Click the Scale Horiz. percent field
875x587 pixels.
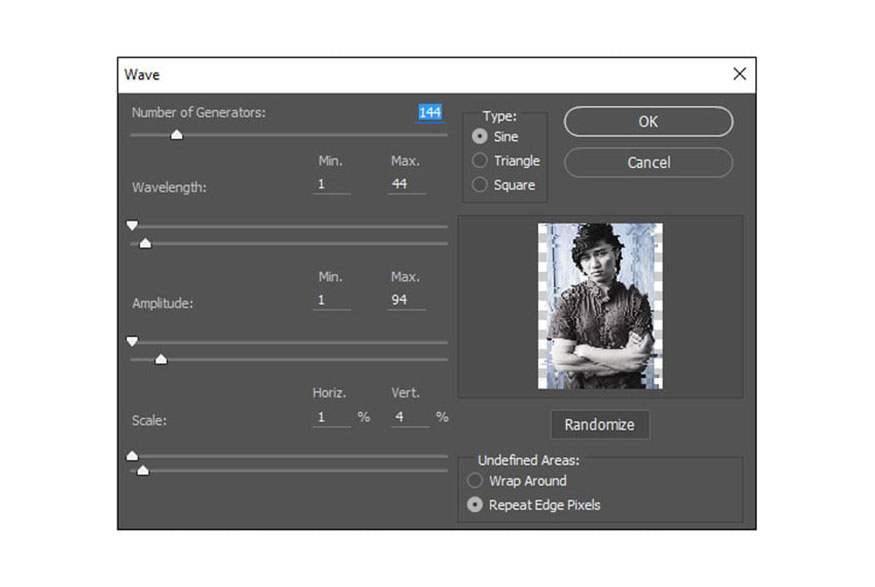[x=331, y=417]
